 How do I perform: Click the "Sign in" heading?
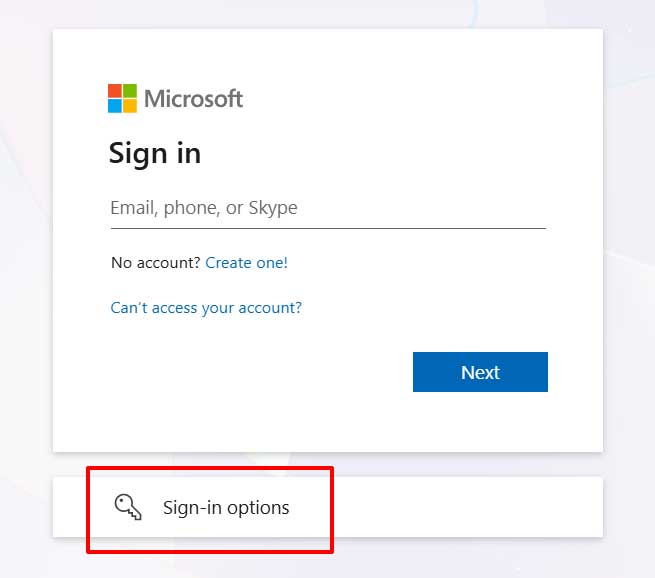point(154,153)
